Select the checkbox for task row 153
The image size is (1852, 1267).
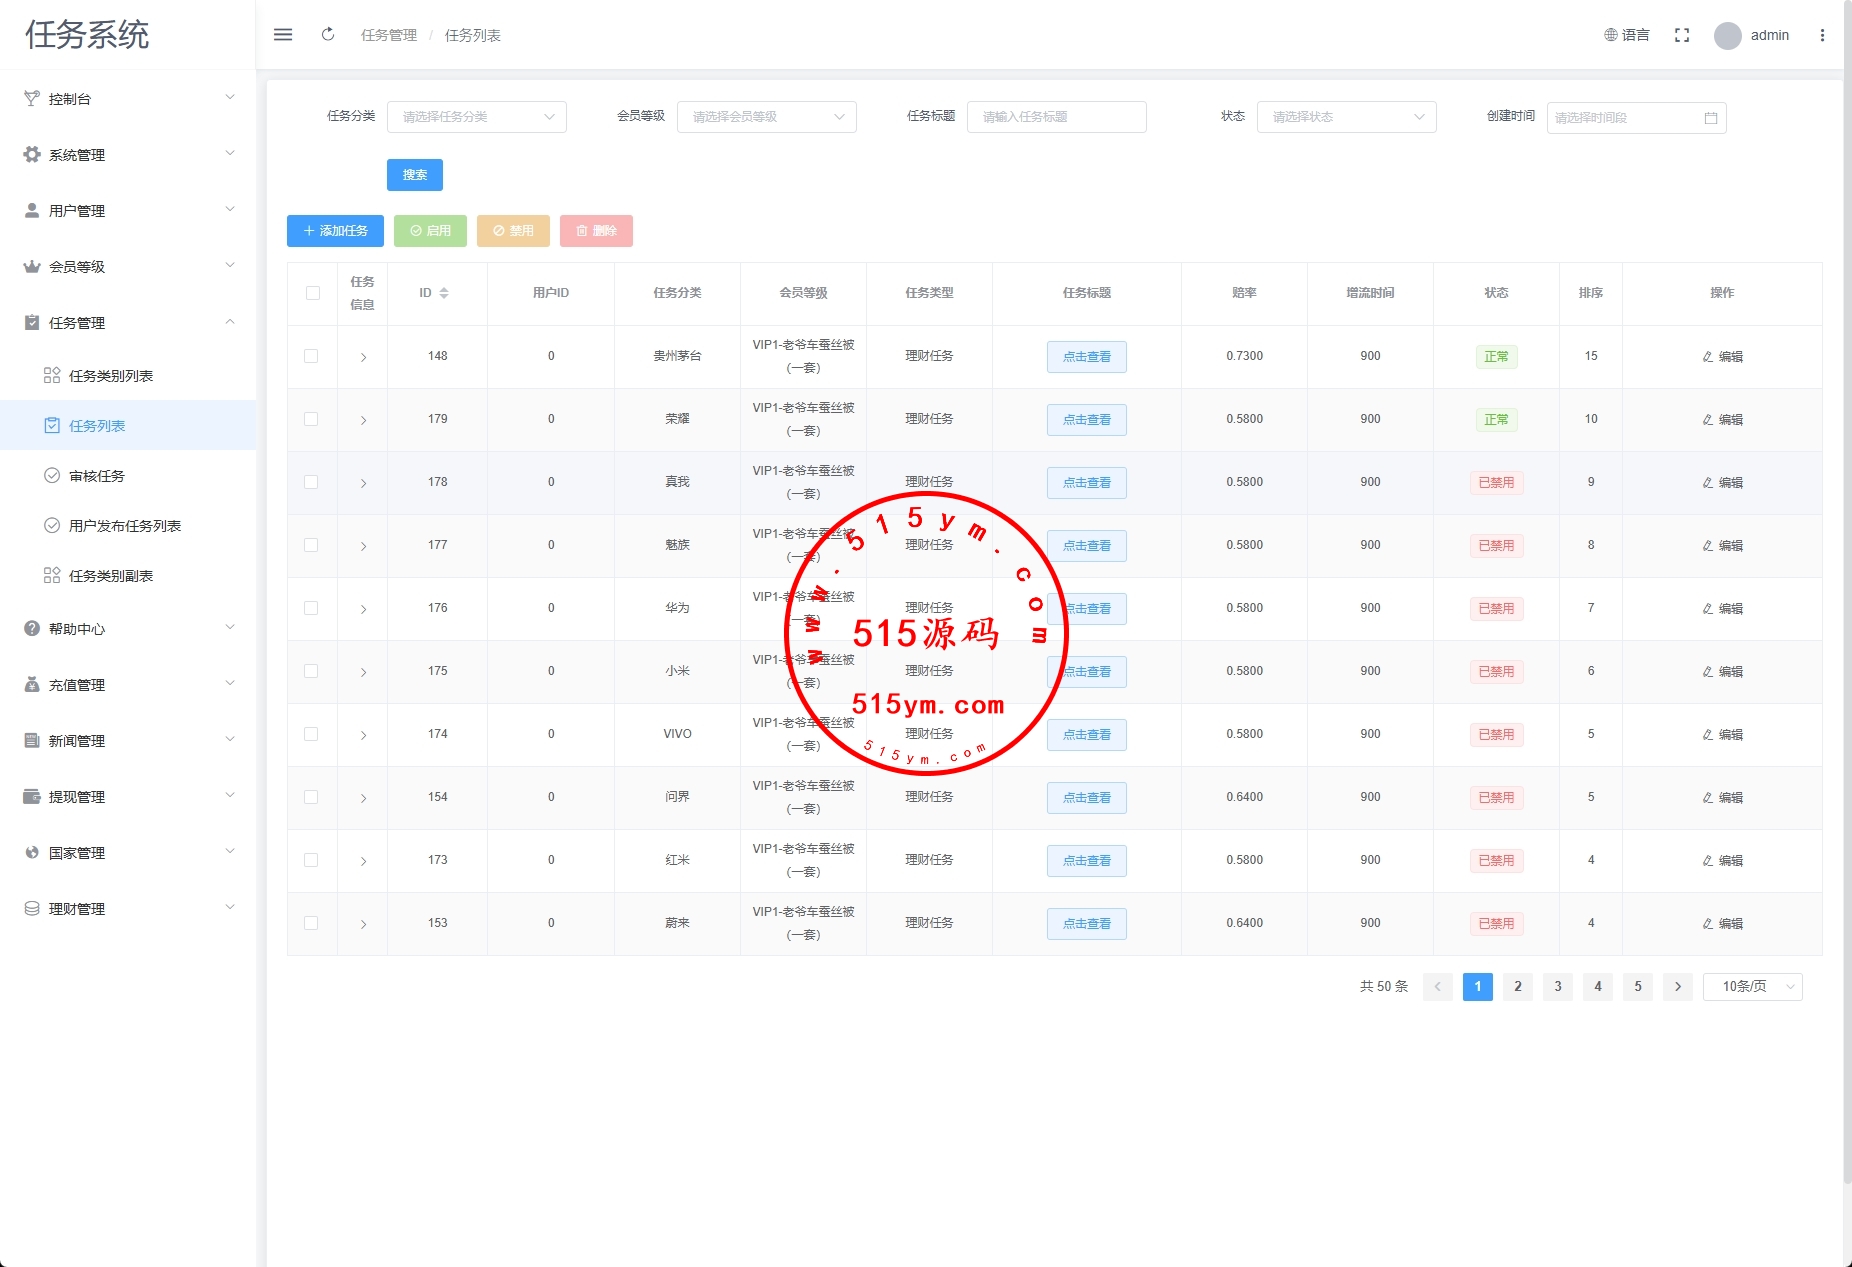[312, 923]
